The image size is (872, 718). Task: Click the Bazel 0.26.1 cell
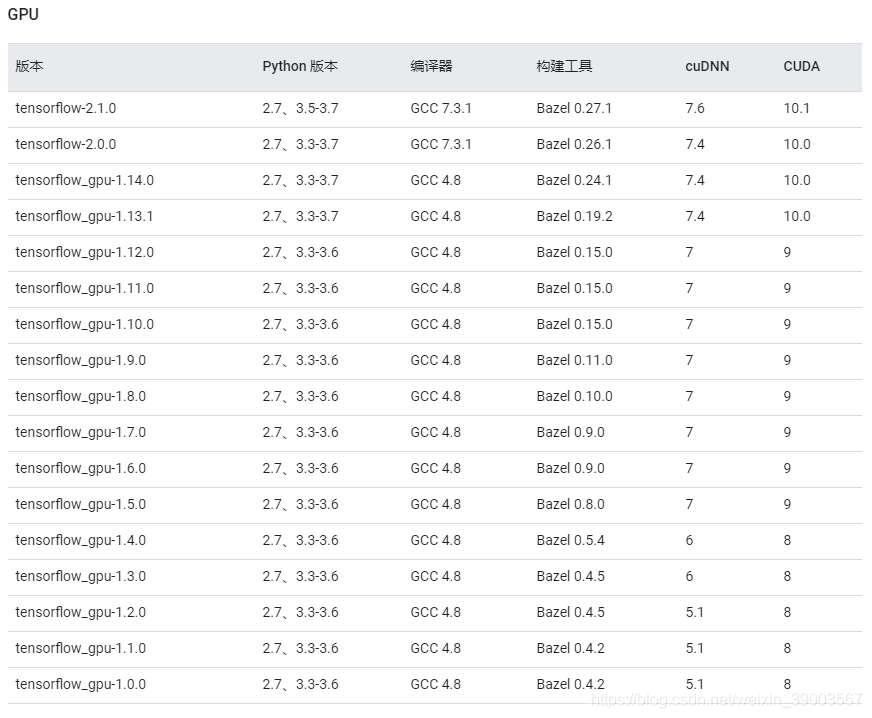click(x=574, y=144)
